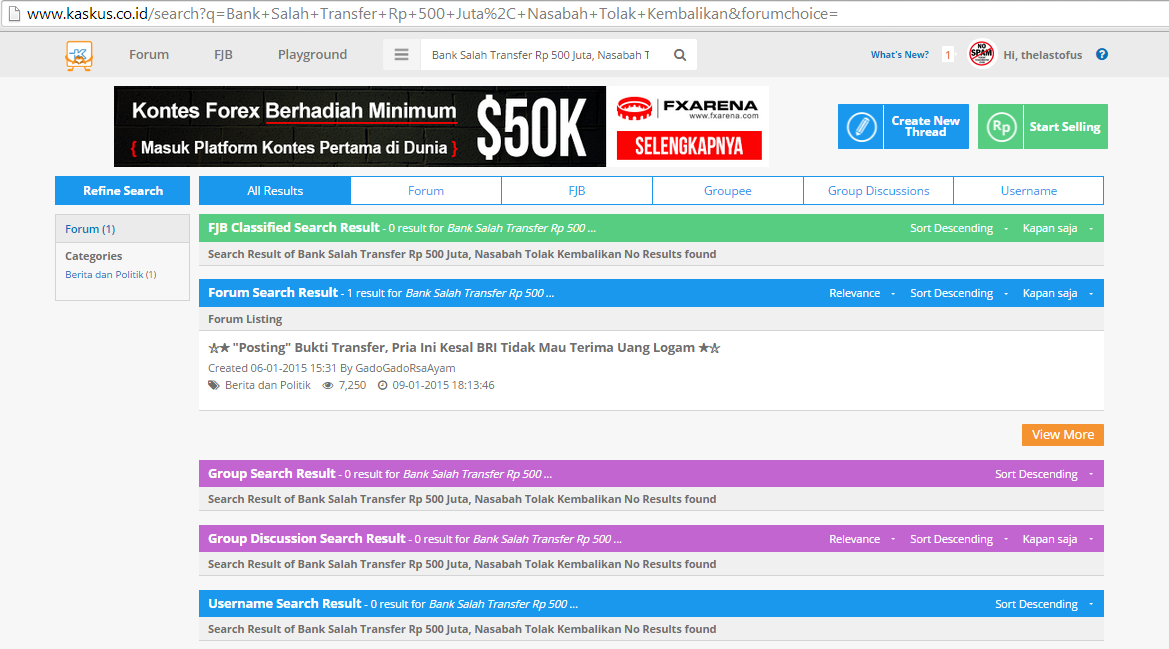Click the Refine Search button
Screen dimensions: 1169x649
(122, 191)
